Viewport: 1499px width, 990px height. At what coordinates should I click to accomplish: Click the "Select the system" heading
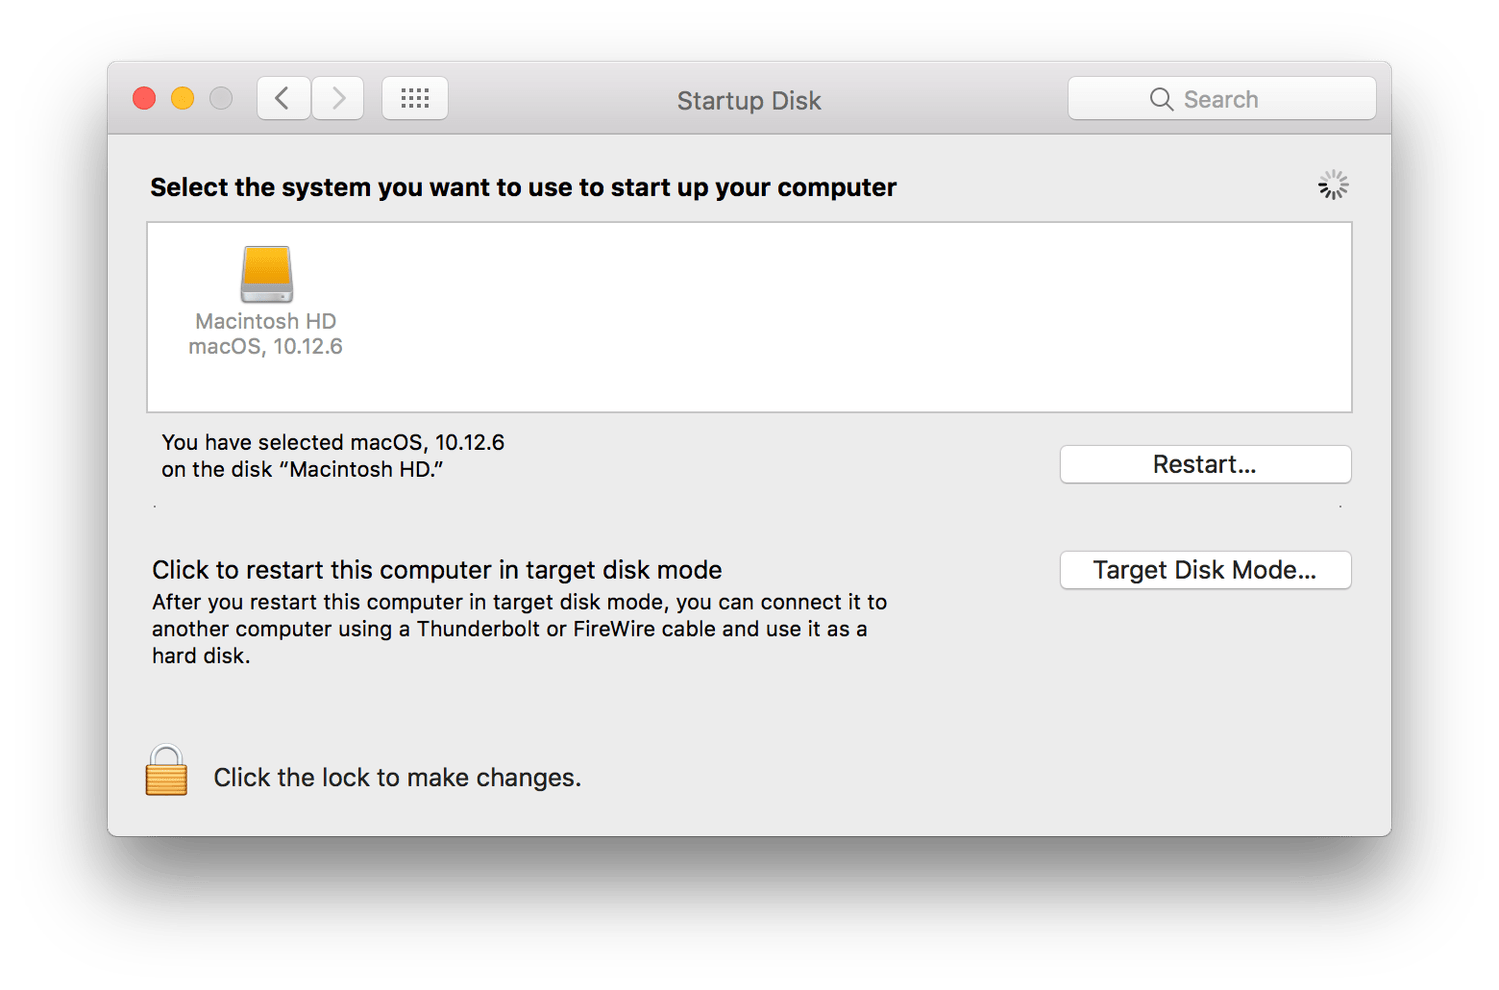[523, 187]
